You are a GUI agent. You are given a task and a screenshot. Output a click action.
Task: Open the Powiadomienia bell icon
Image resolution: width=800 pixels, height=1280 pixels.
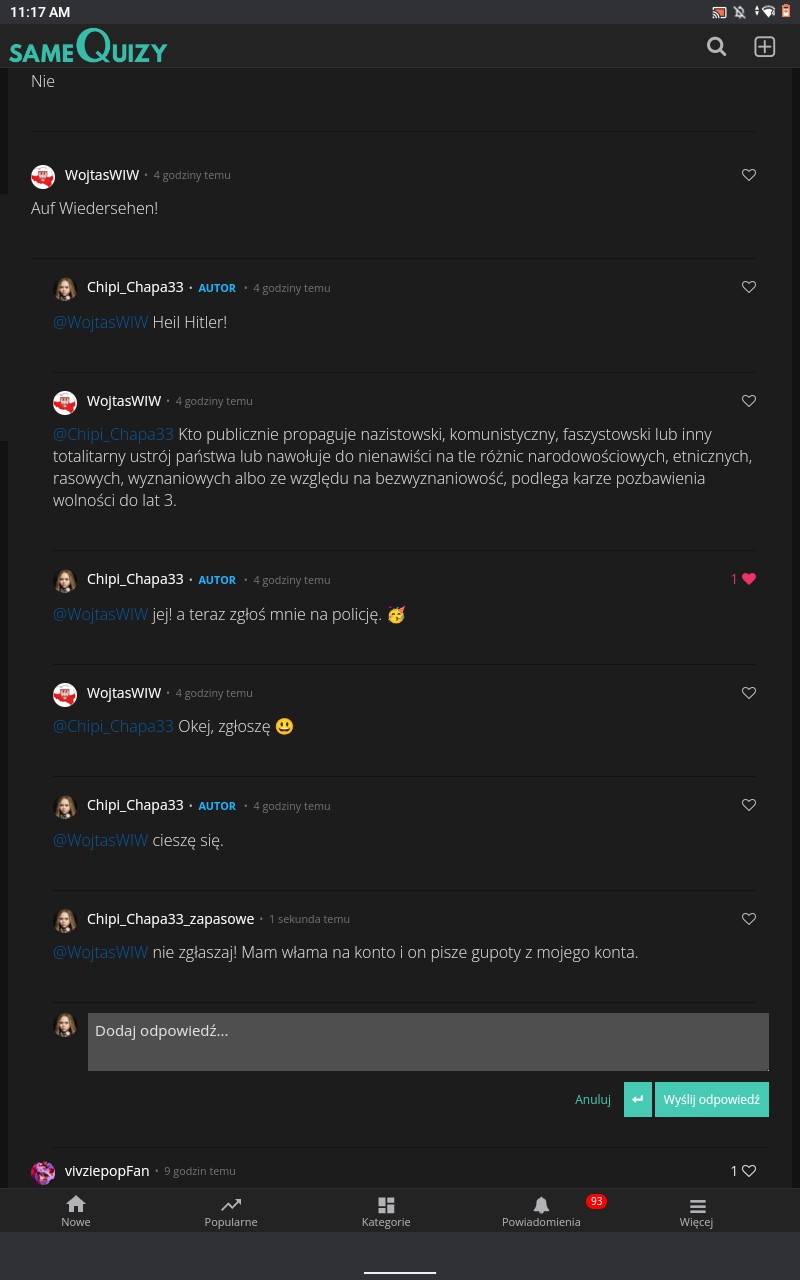(x=541, y=1207)
